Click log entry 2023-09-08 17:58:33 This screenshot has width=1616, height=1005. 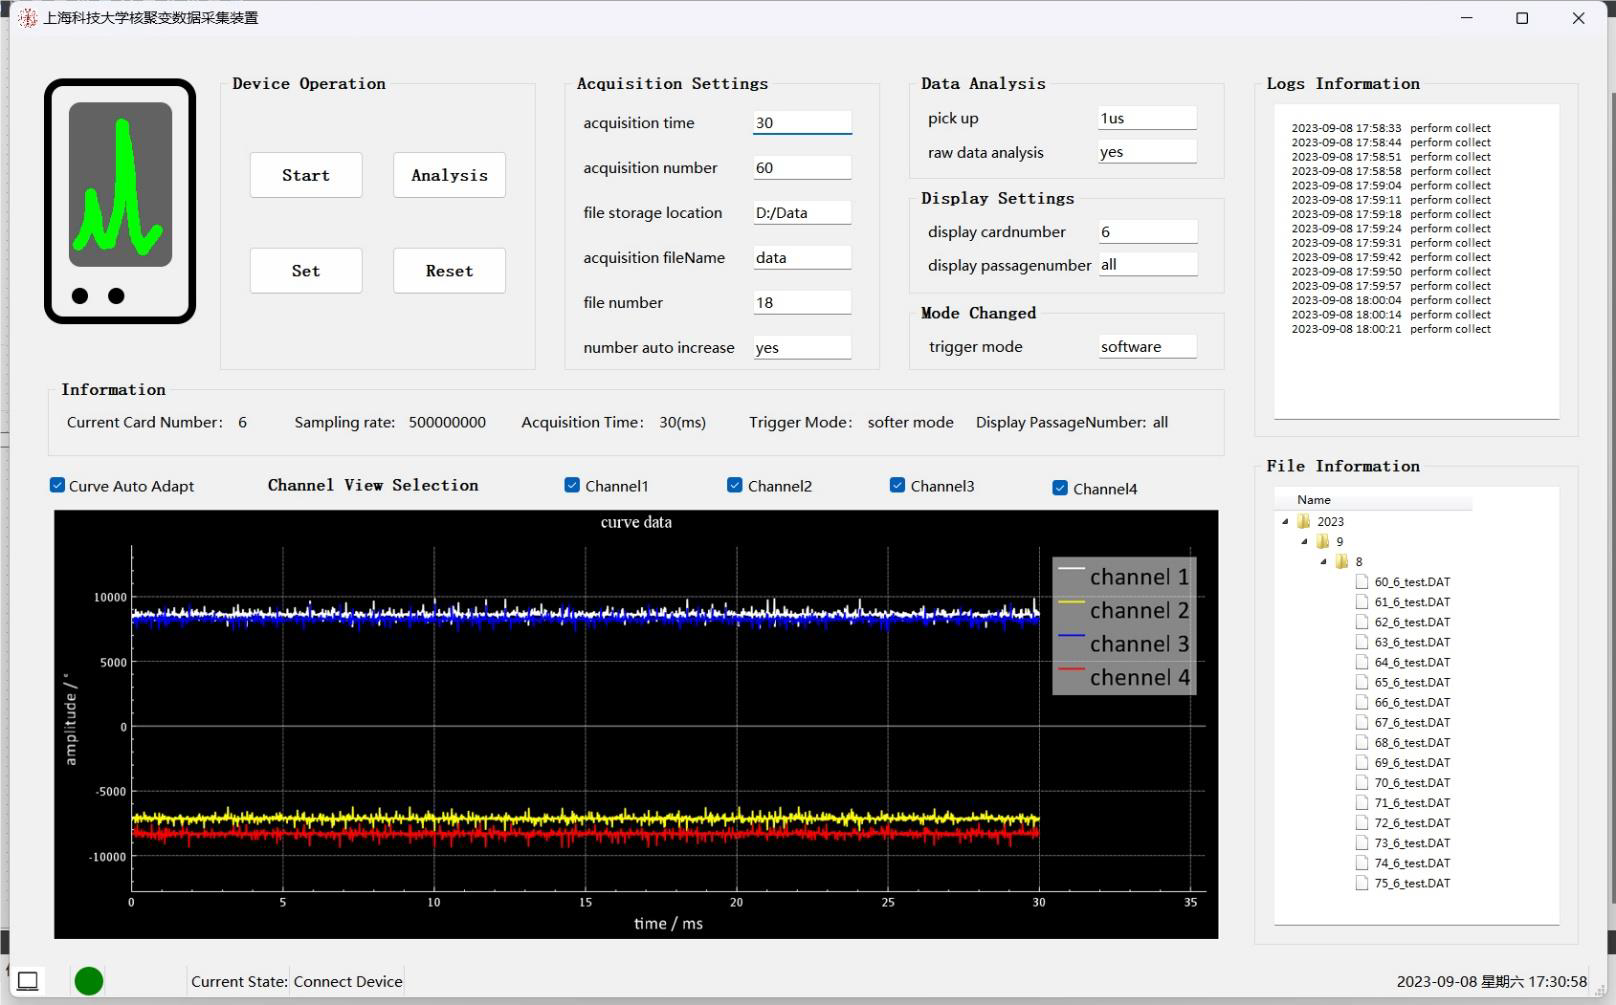coord(1391,128)
